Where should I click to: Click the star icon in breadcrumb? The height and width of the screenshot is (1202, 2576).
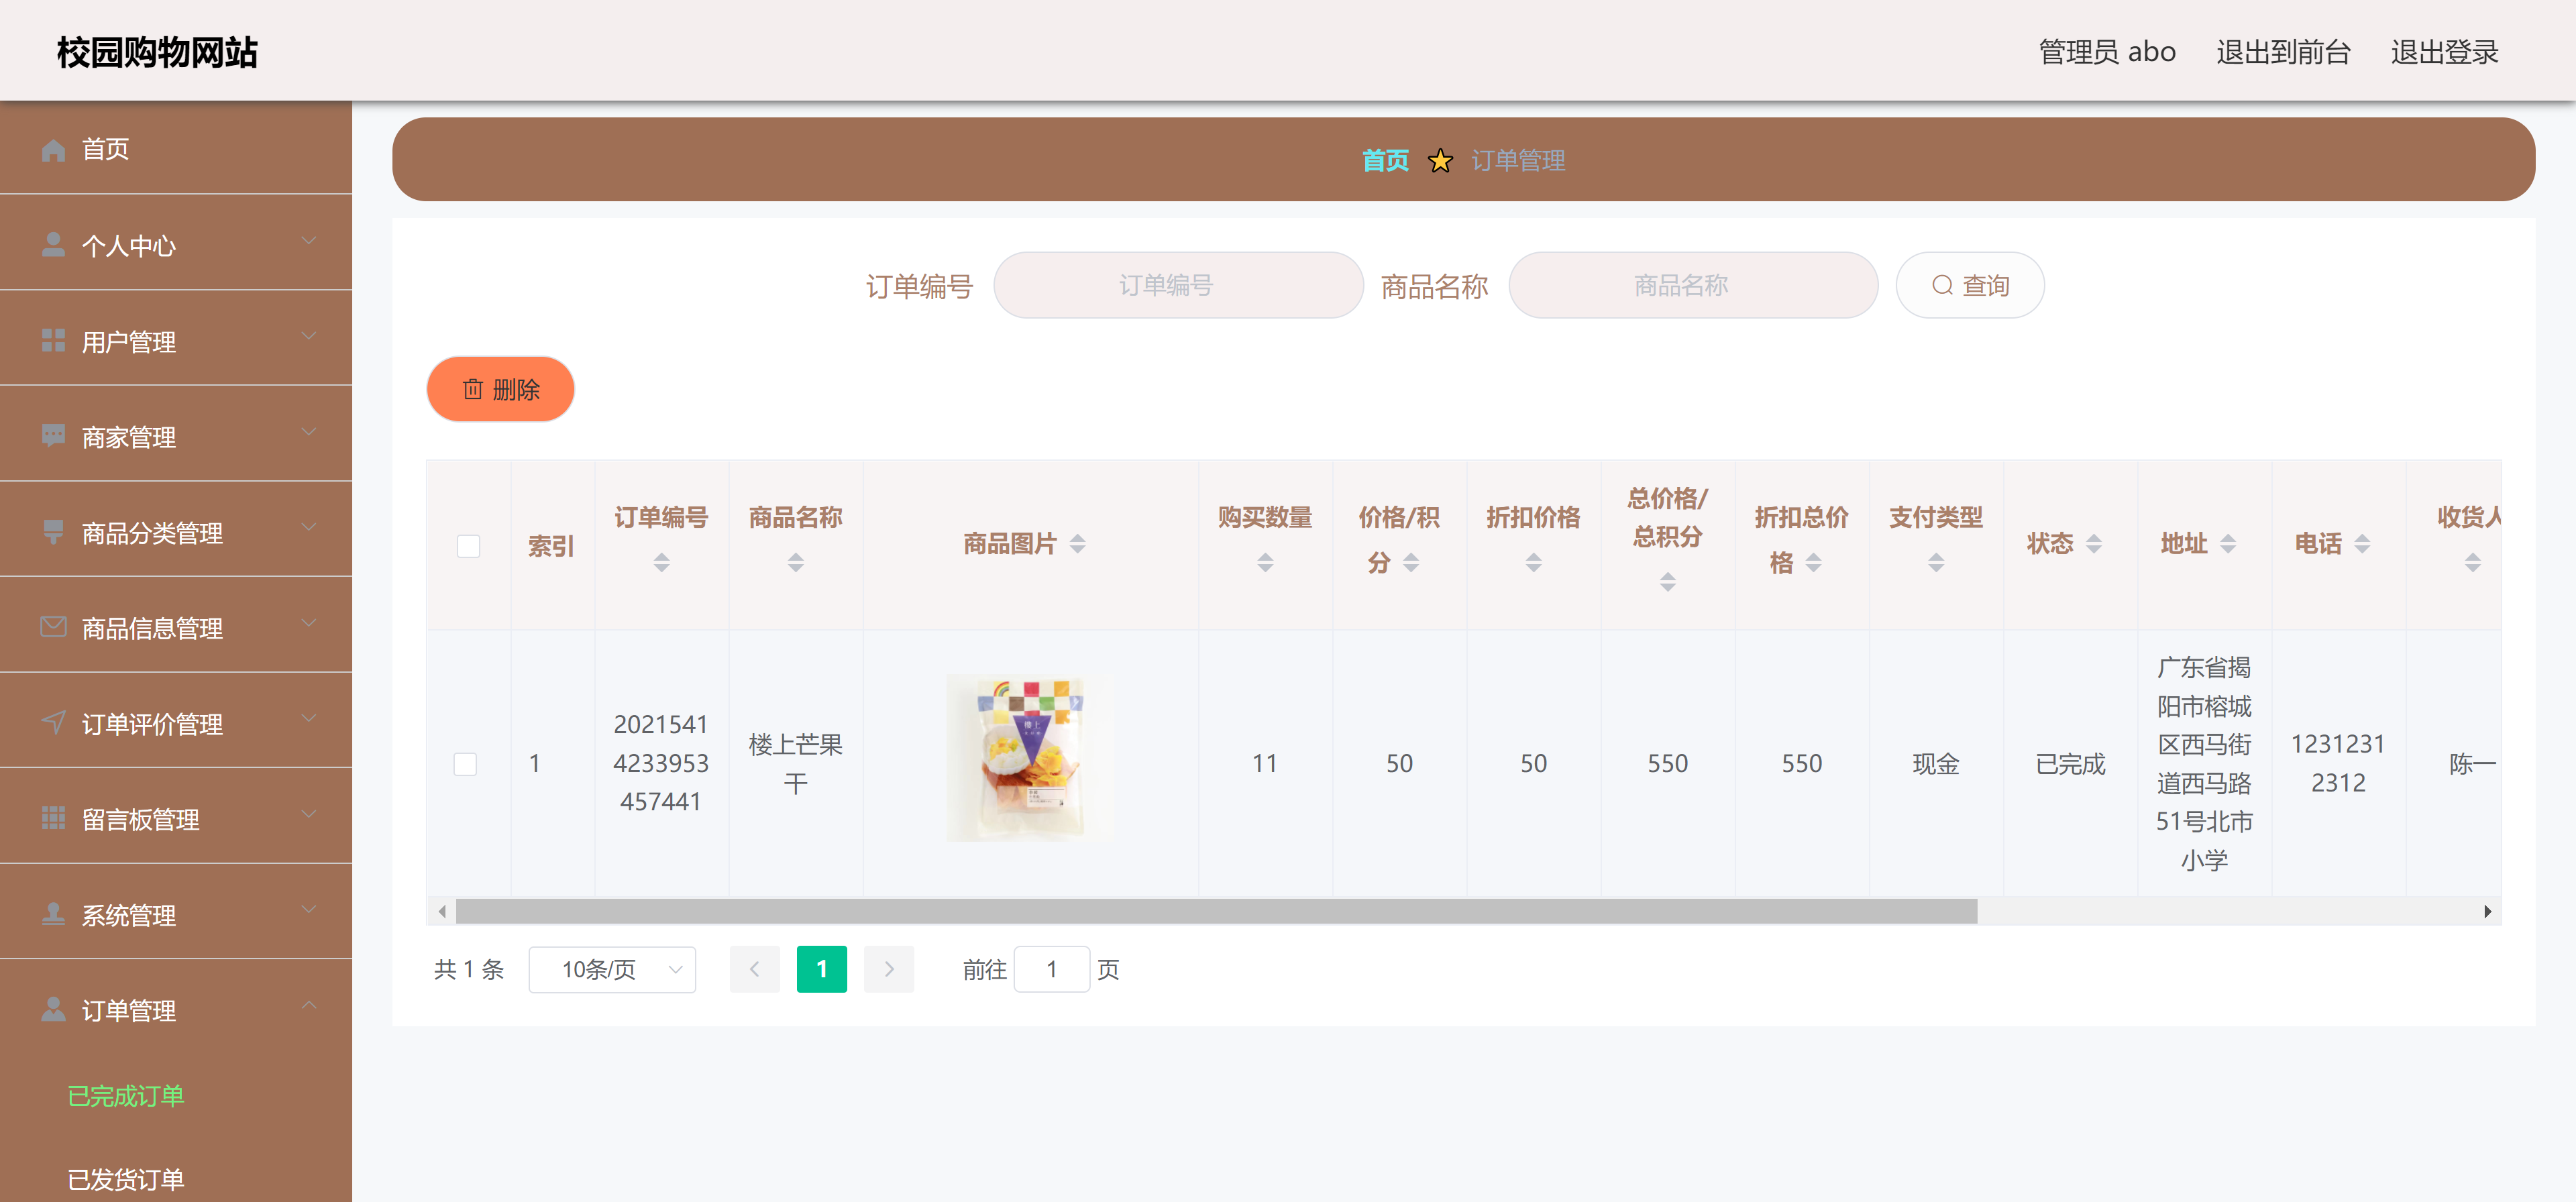point(1439,161)
